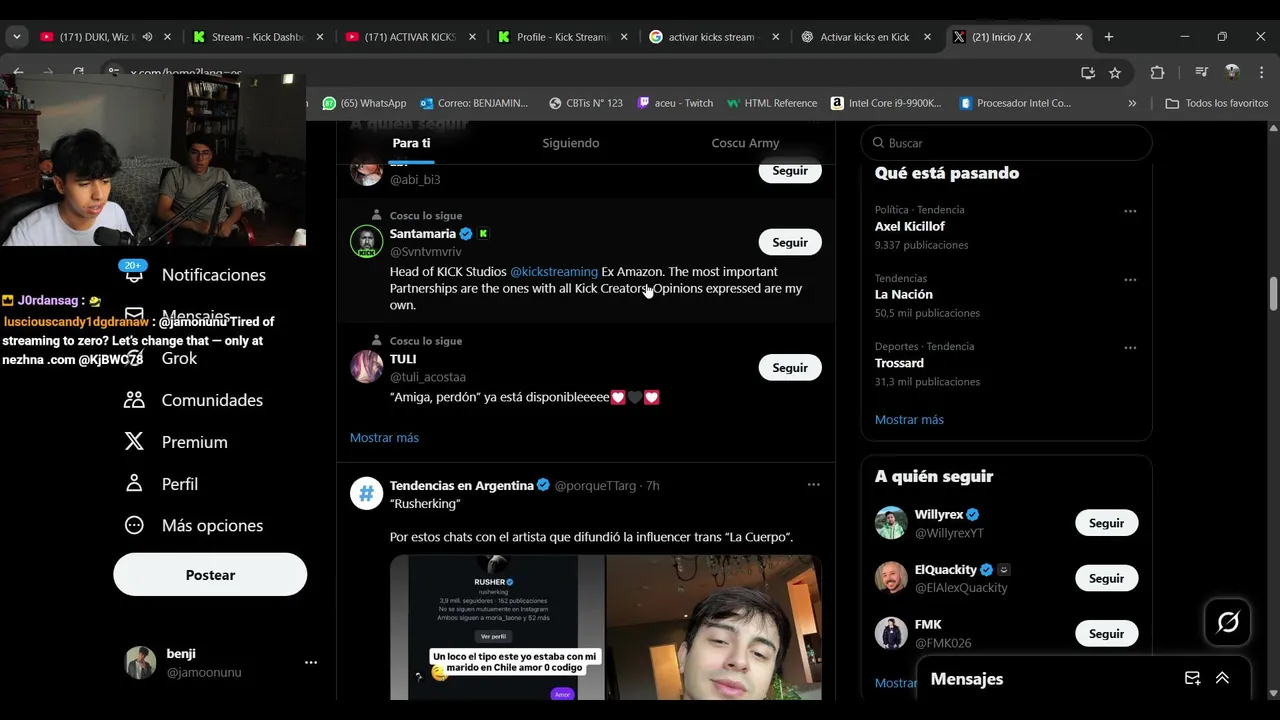The image size is (1280, 720).
Task: Open options dots for Axel Kicillof trend
Action: coord(1130,211)
